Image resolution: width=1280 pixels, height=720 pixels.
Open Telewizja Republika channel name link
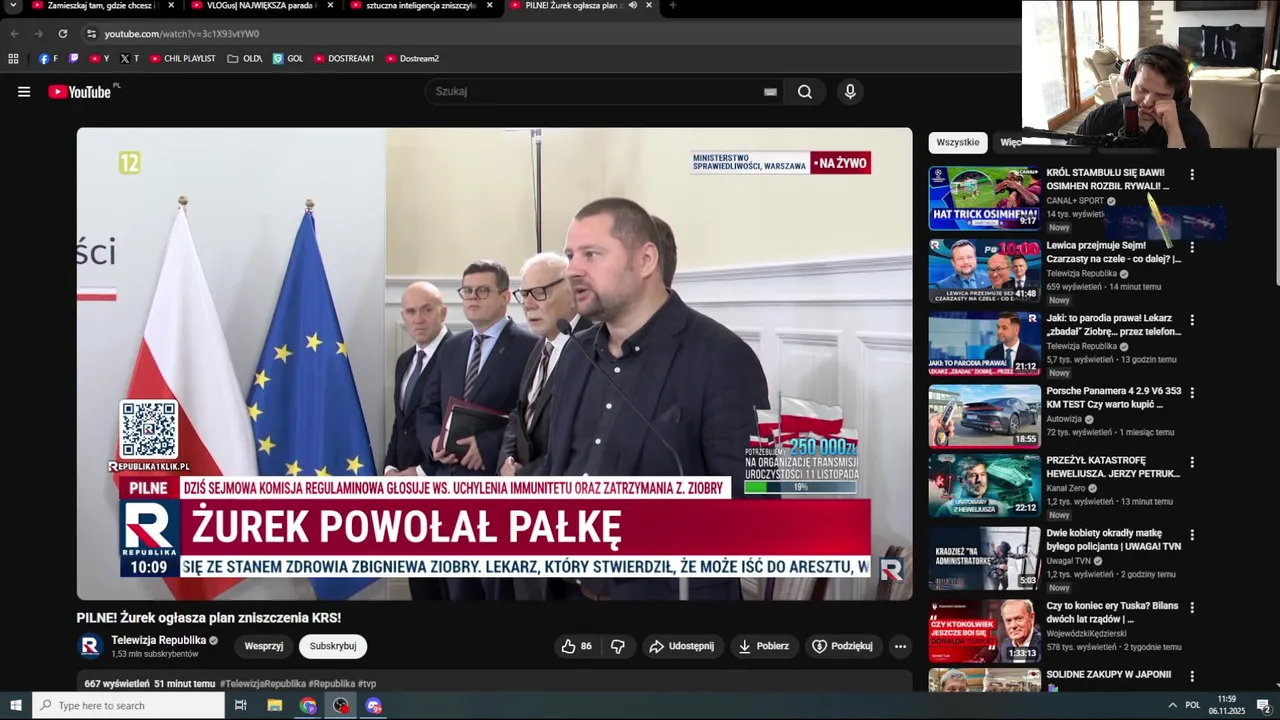[158, 640]
